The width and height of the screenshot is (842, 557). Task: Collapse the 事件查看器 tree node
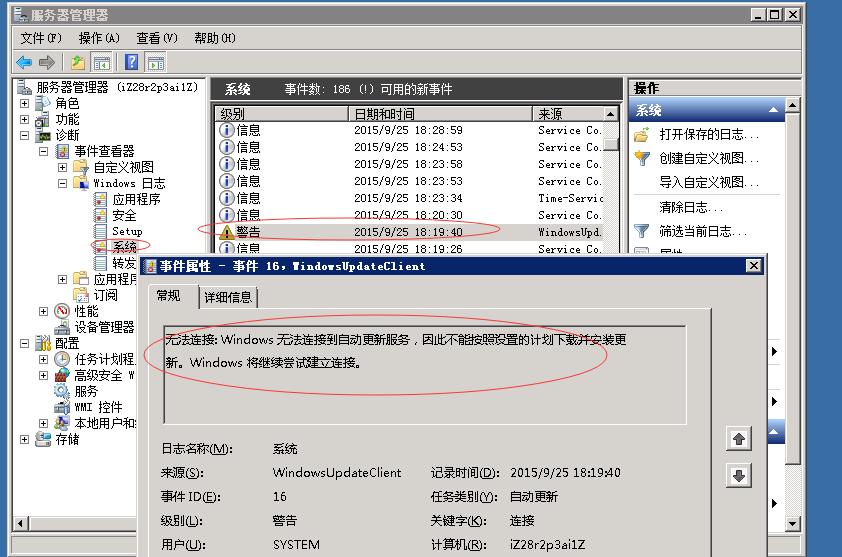point(43,151)
